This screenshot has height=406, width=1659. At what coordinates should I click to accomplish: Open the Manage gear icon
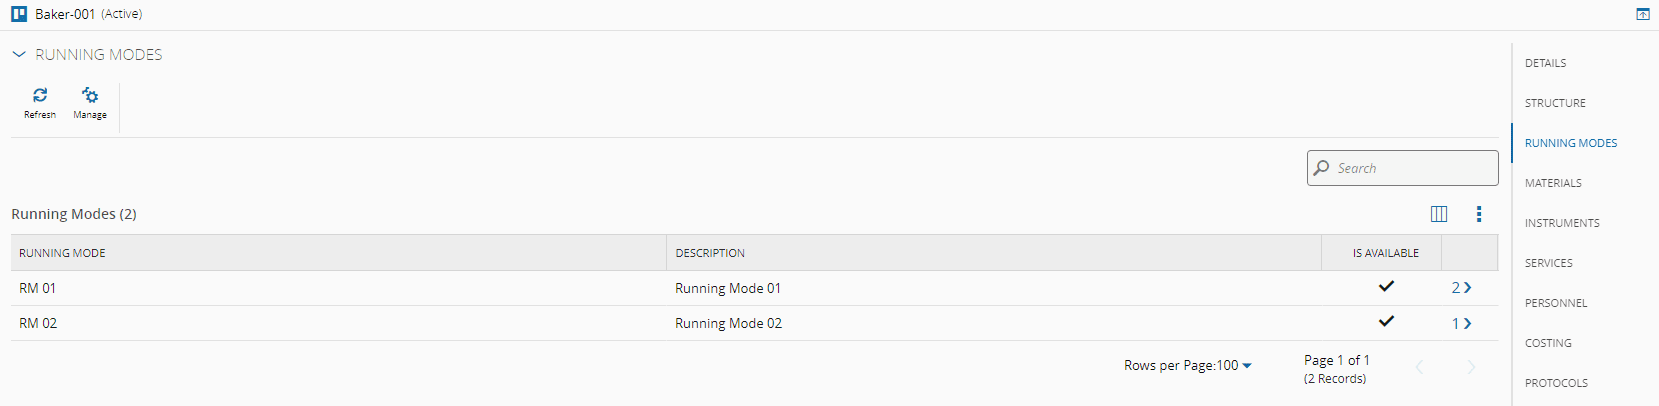90,96
